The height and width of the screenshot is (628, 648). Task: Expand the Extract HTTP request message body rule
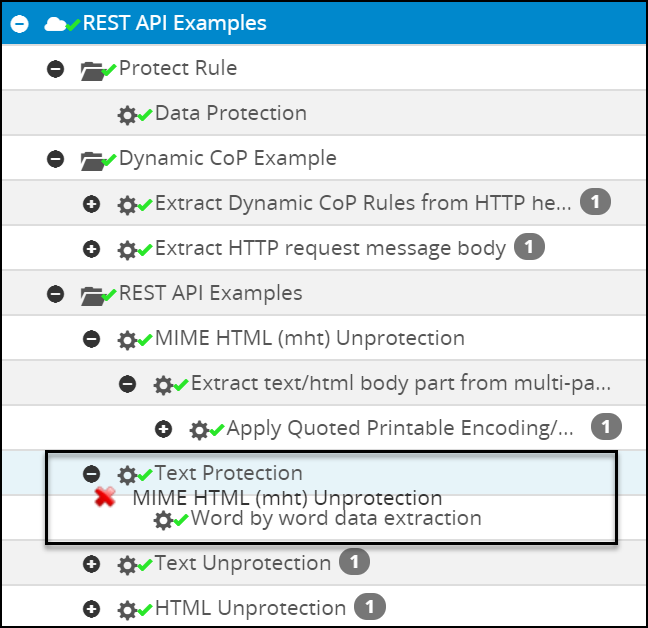point(91,249)
